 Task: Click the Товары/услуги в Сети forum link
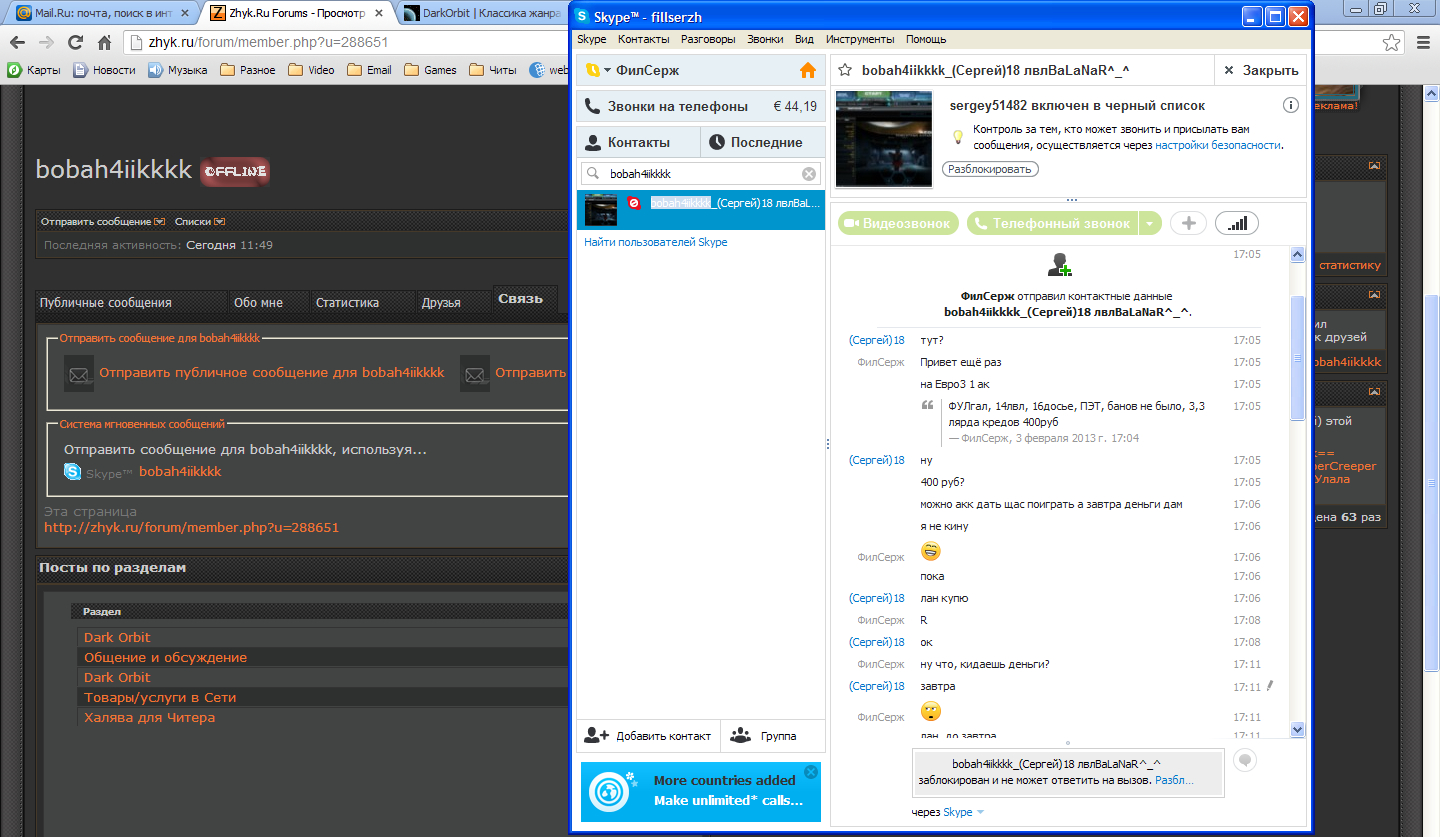tap(160, 697)
